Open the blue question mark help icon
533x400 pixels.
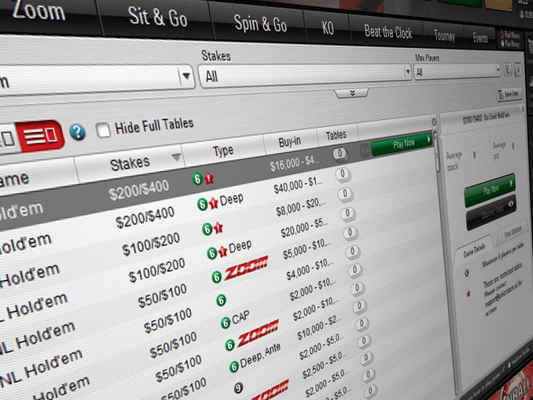78,132
